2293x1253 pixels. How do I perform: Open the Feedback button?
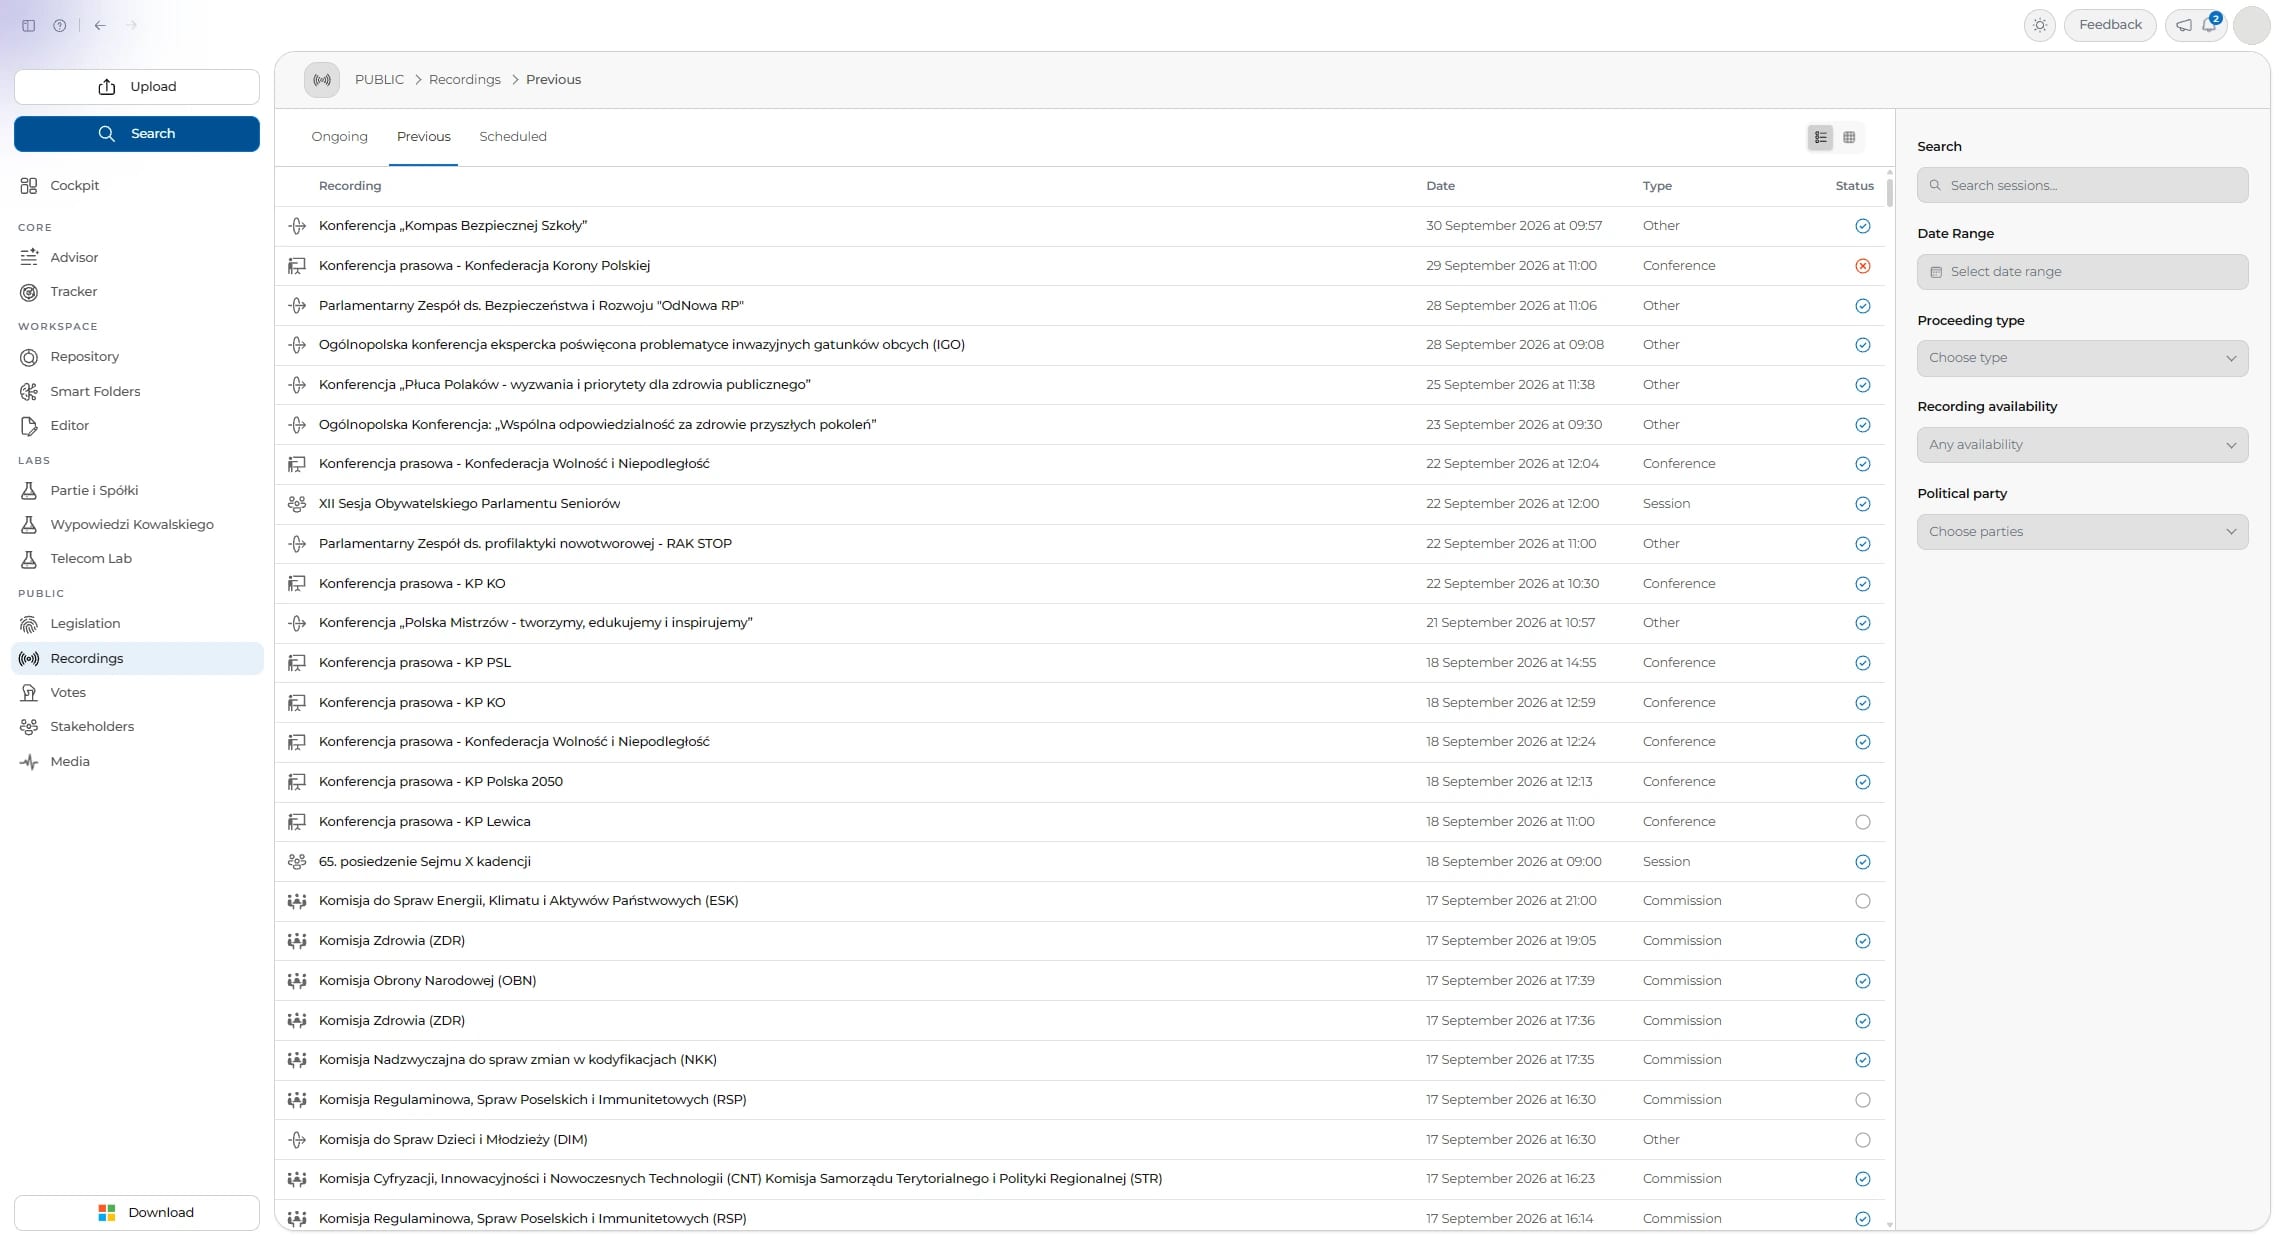pos(2110,25)
